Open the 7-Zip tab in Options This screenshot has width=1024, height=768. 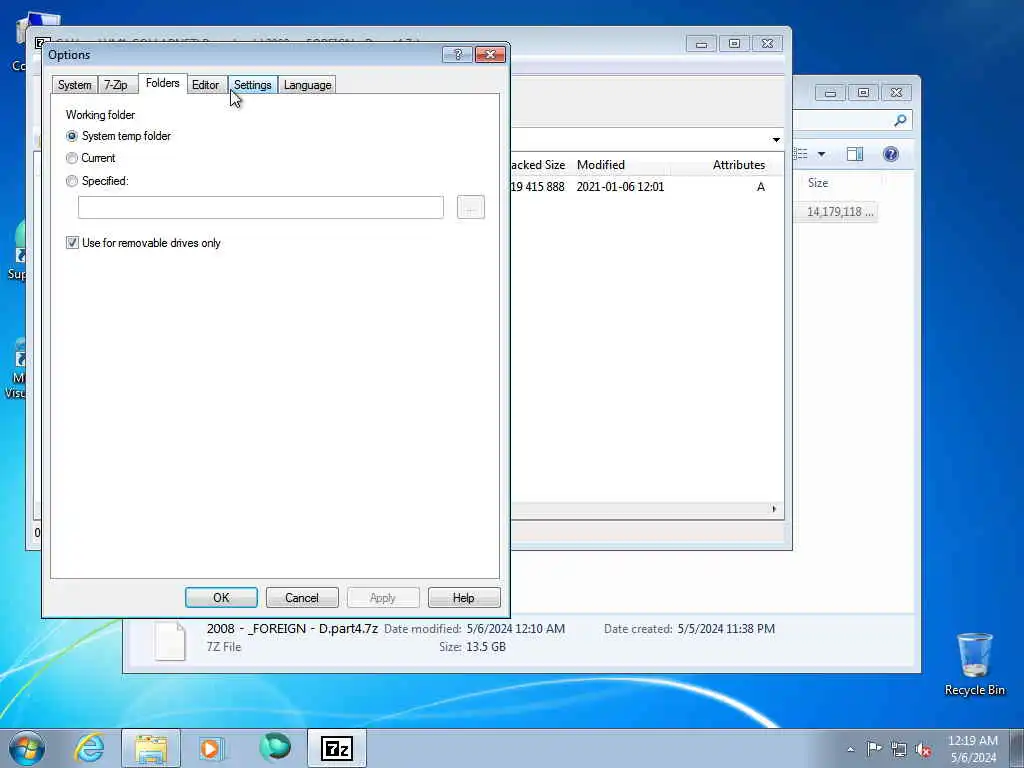[x=116, y=85]
